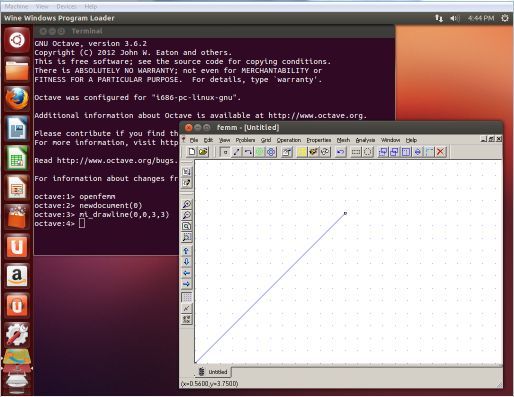The image size is (514, 397).
Task: Click the line endpoint node on canvas
Action: pyautogui.click(x=345, y=213)
